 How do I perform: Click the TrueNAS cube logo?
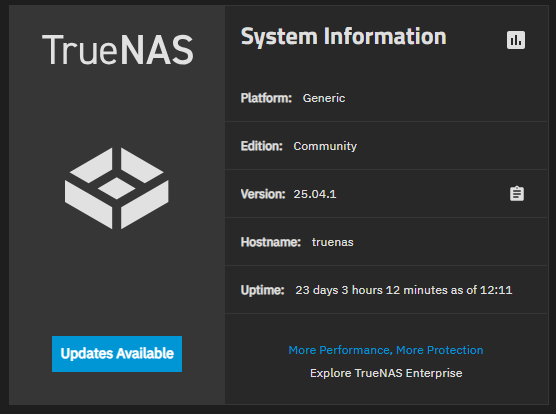tap(117, 188)
